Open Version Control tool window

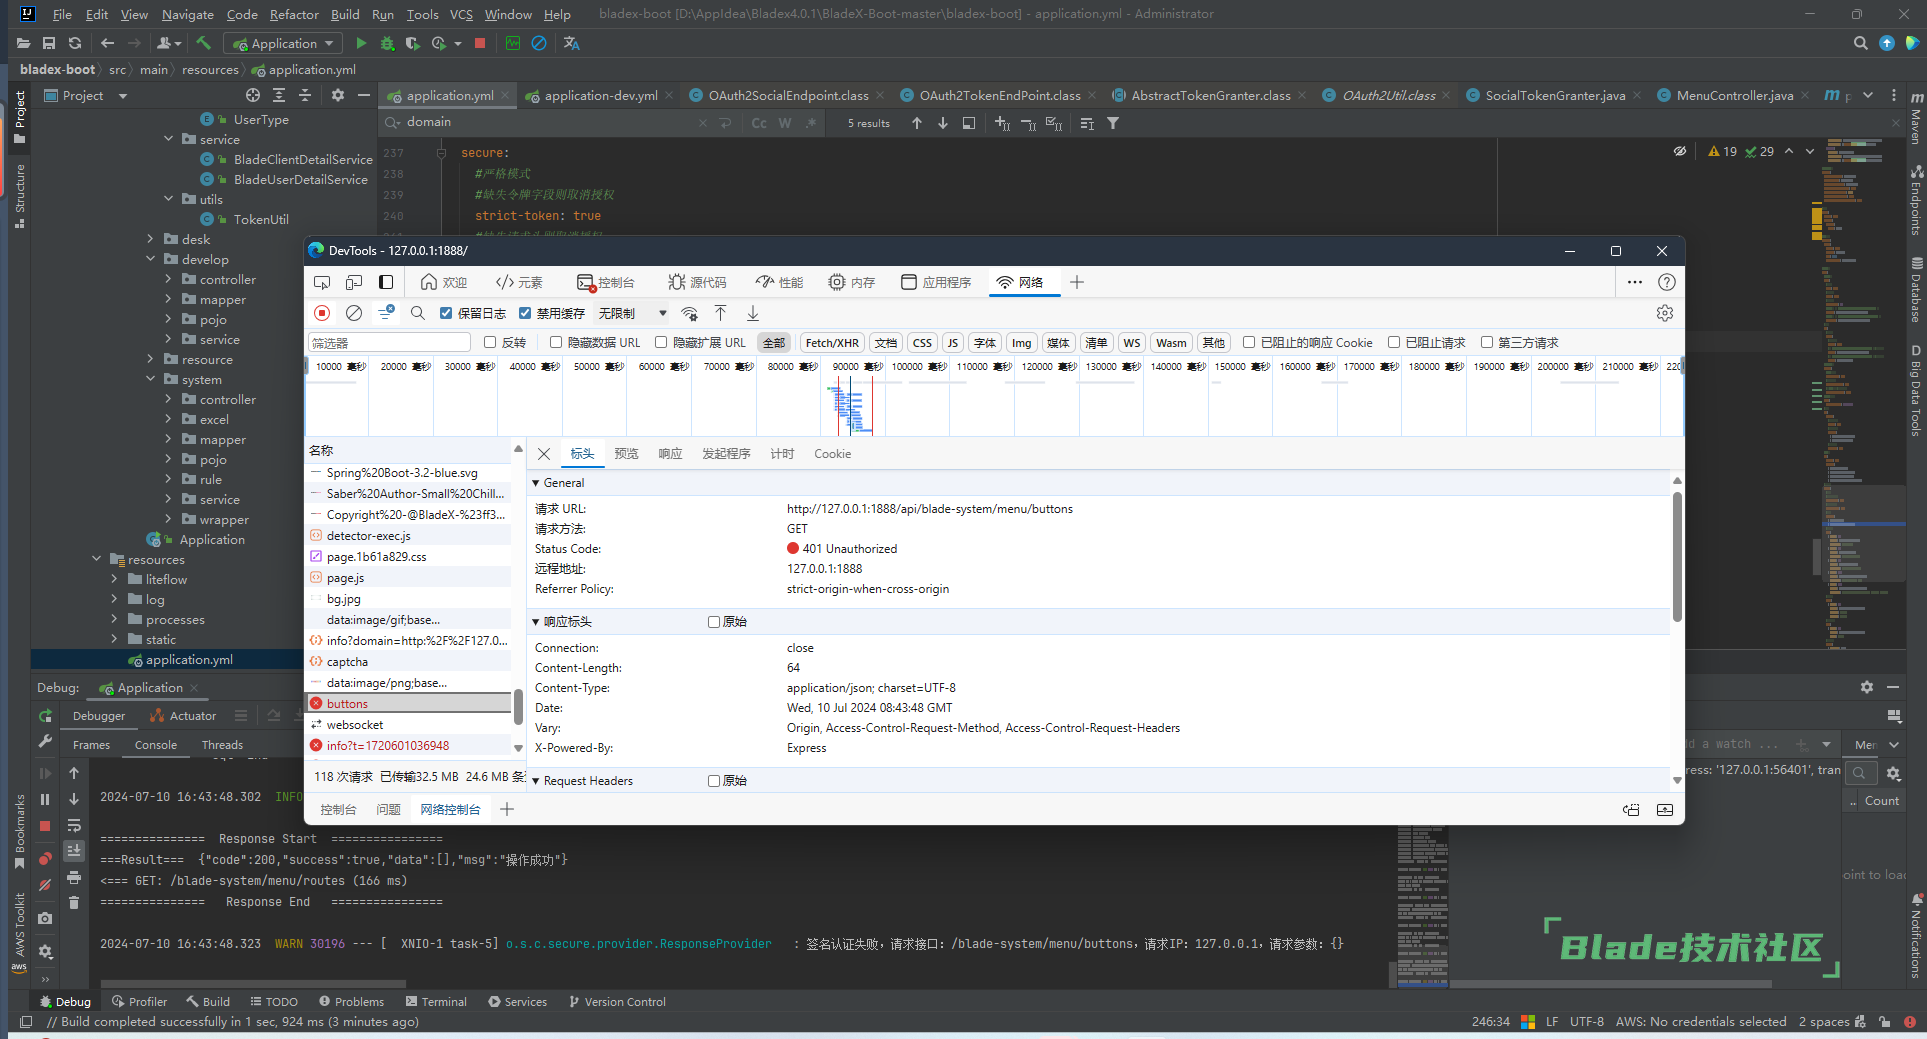[x=617, y=1001]
